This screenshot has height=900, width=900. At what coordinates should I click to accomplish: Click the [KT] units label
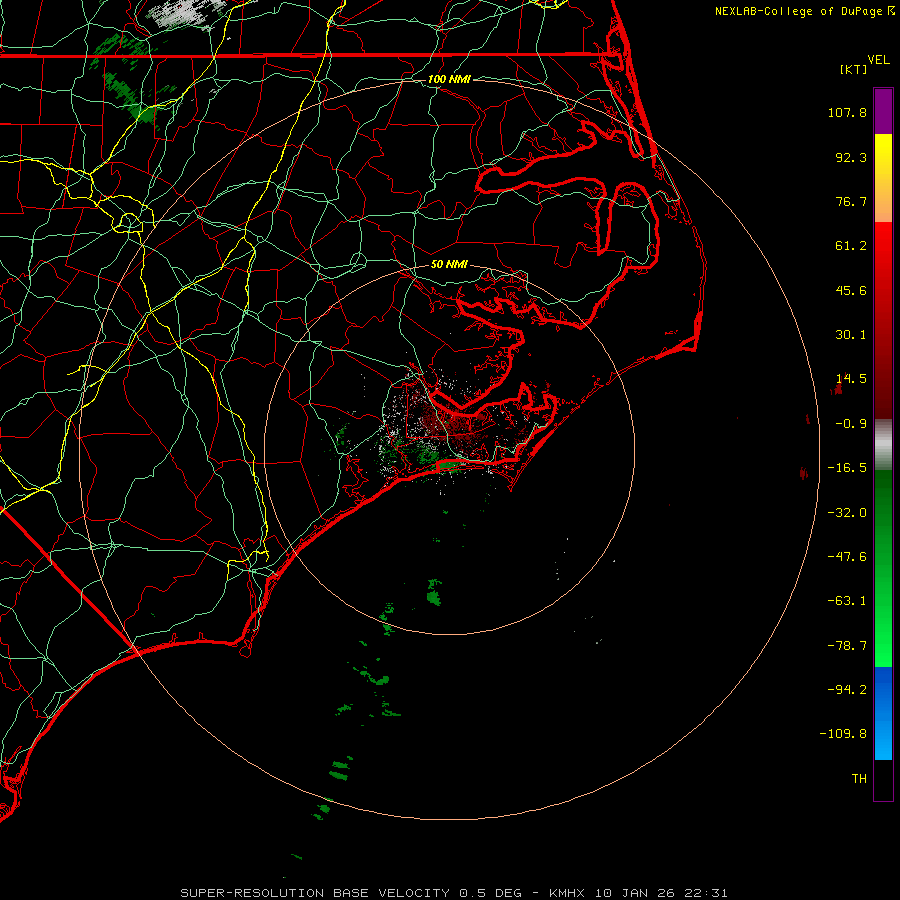(854, 69)
